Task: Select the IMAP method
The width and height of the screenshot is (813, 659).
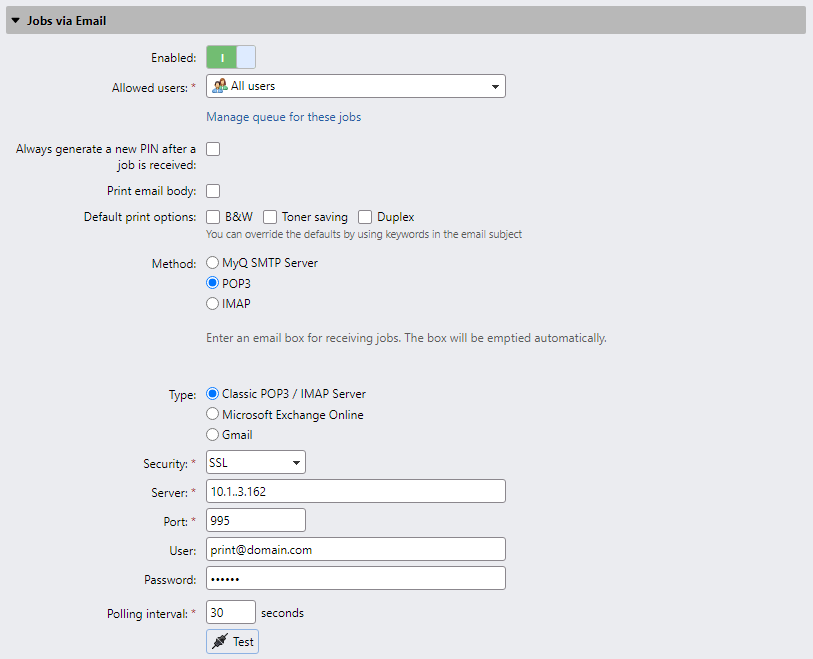Action: click(x=211, y=303)
